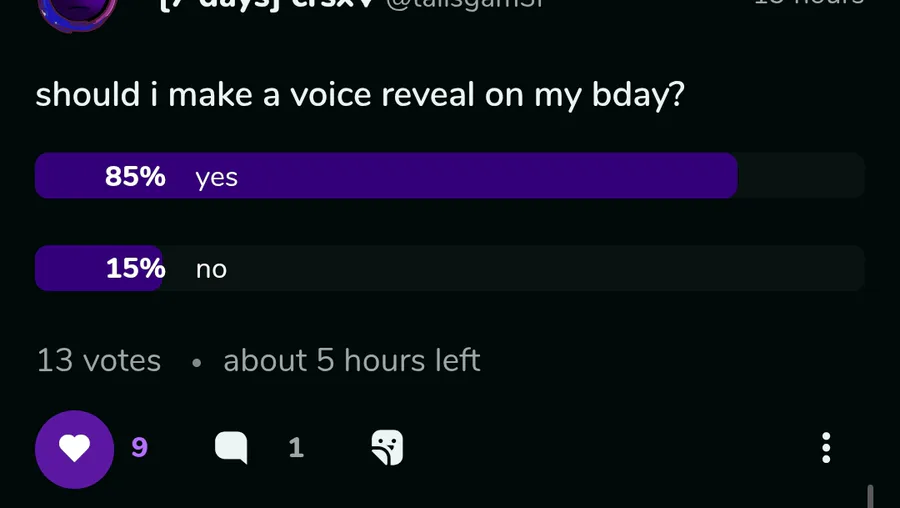
Task: Click the post timestamp at top right
Action: pos(808,3)
